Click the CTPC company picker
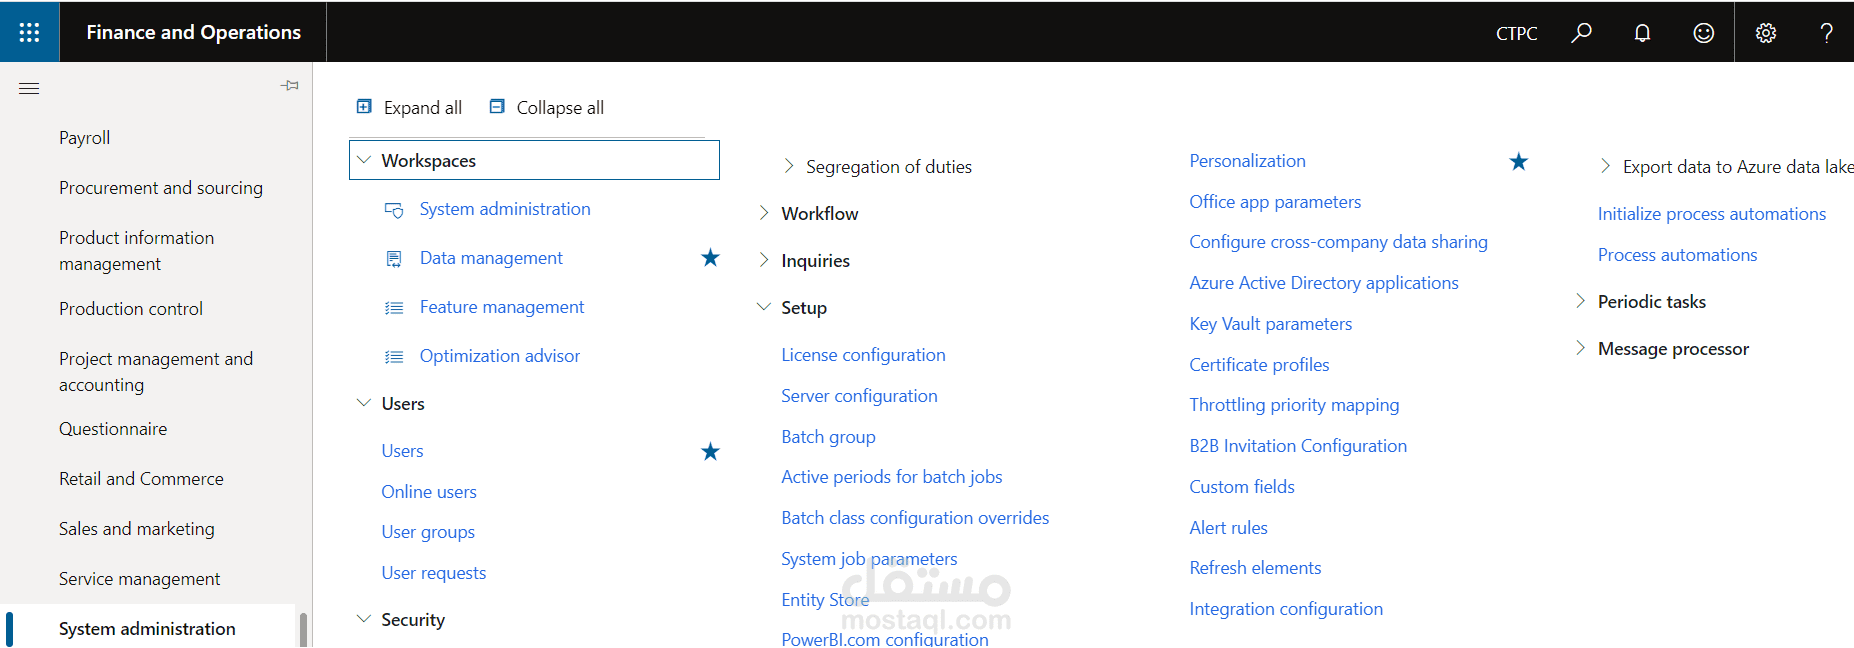Viewport: 1854px width, 648px height. pyautogui.click(x=1516, y=33)
